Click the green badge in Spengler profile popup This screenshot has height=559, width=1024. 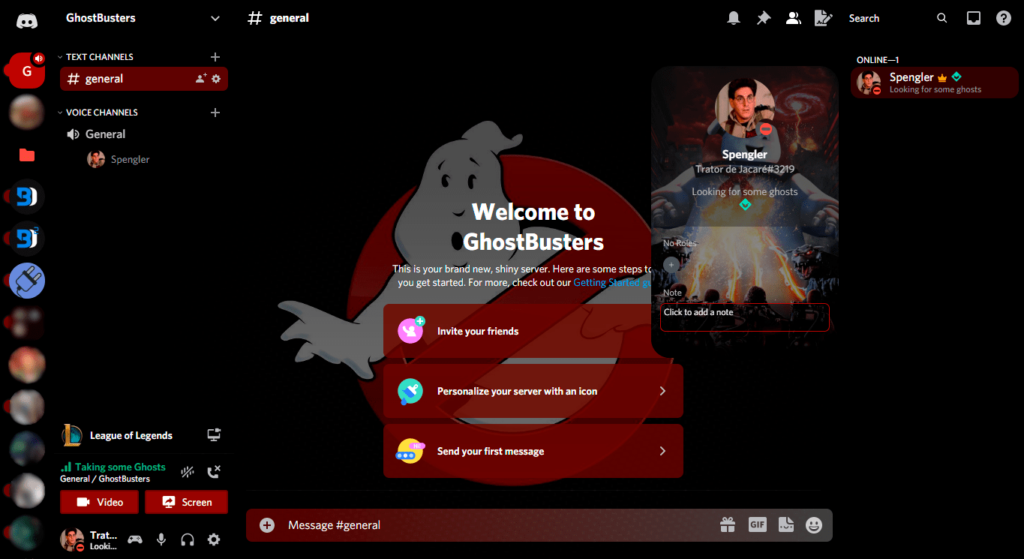[x=744, y=205]
